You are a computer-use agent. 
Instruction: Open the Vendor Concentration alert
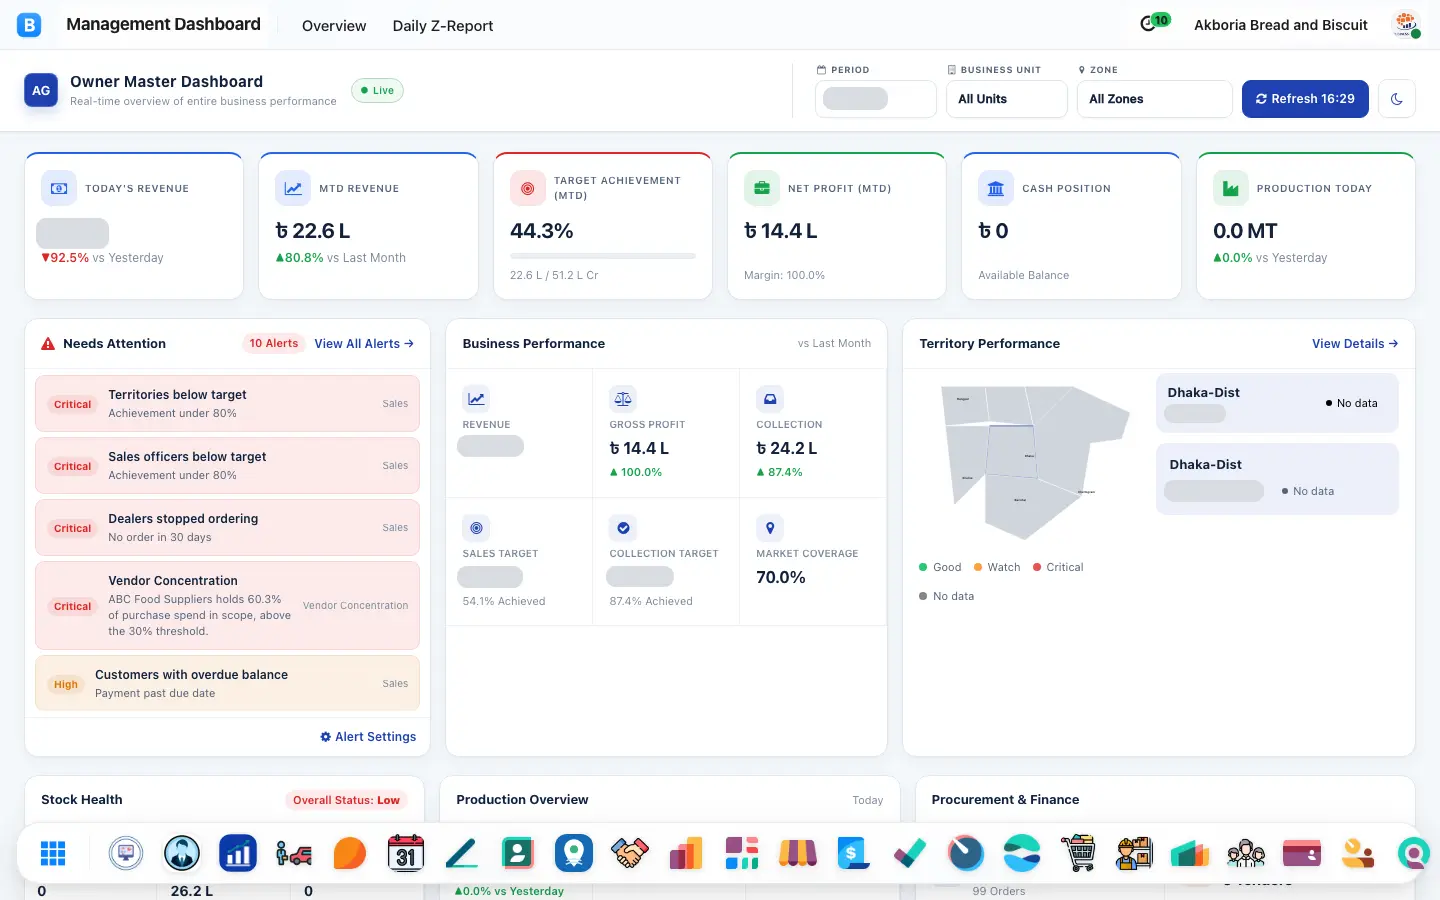tap(227, 606)
